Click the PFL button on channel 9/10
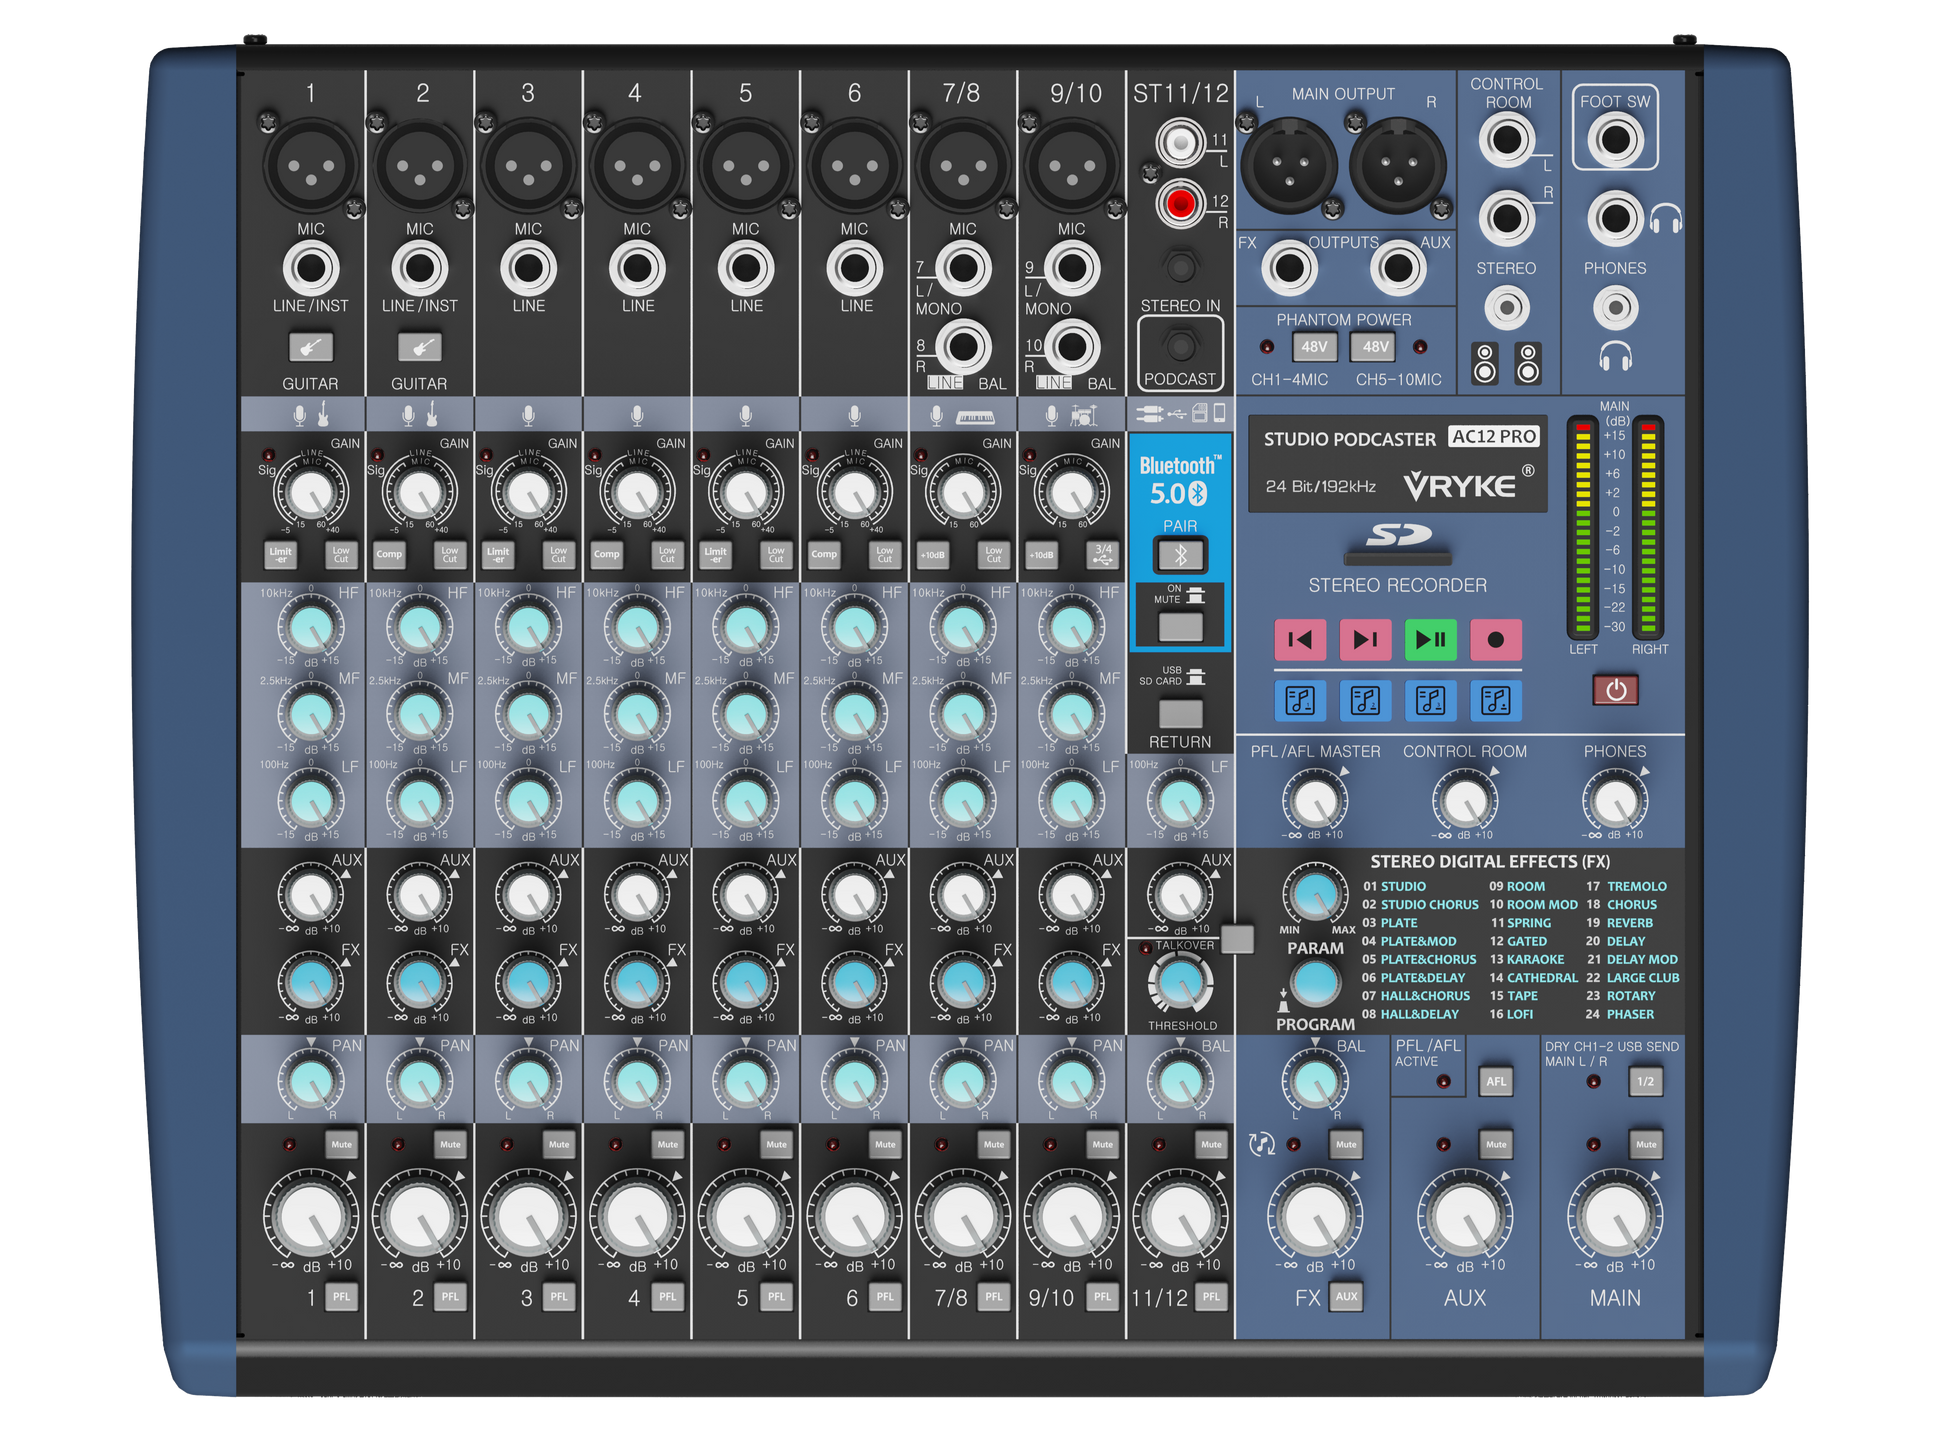Screen dimensions: 1946x1453 [x=1102, y=1297]
